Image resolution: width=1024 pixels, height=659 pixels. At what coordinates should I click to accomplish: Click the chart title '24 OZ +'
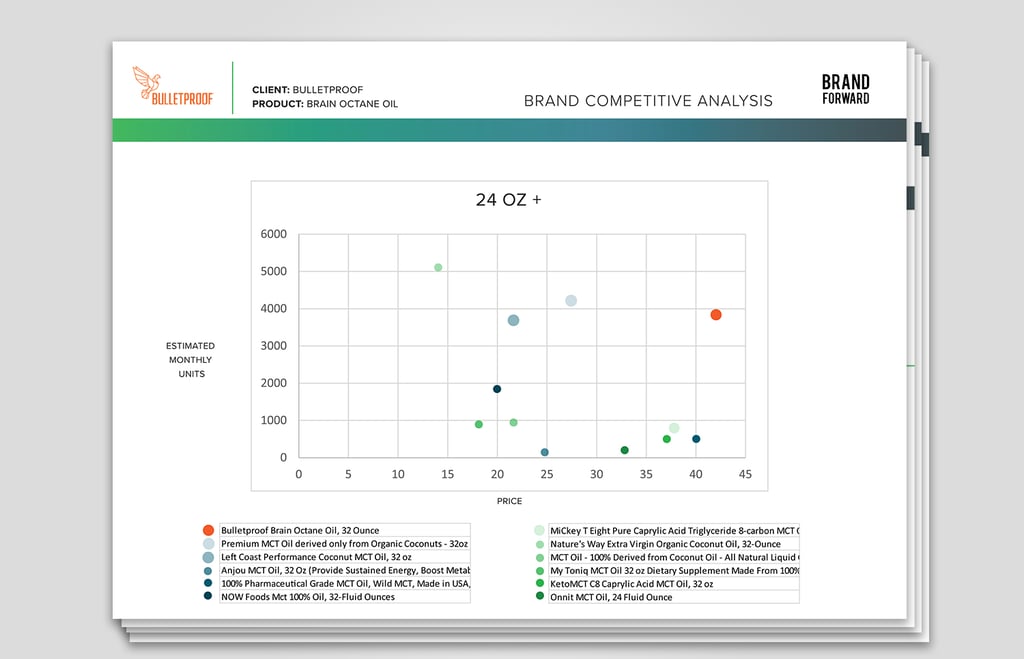[508, 200]
